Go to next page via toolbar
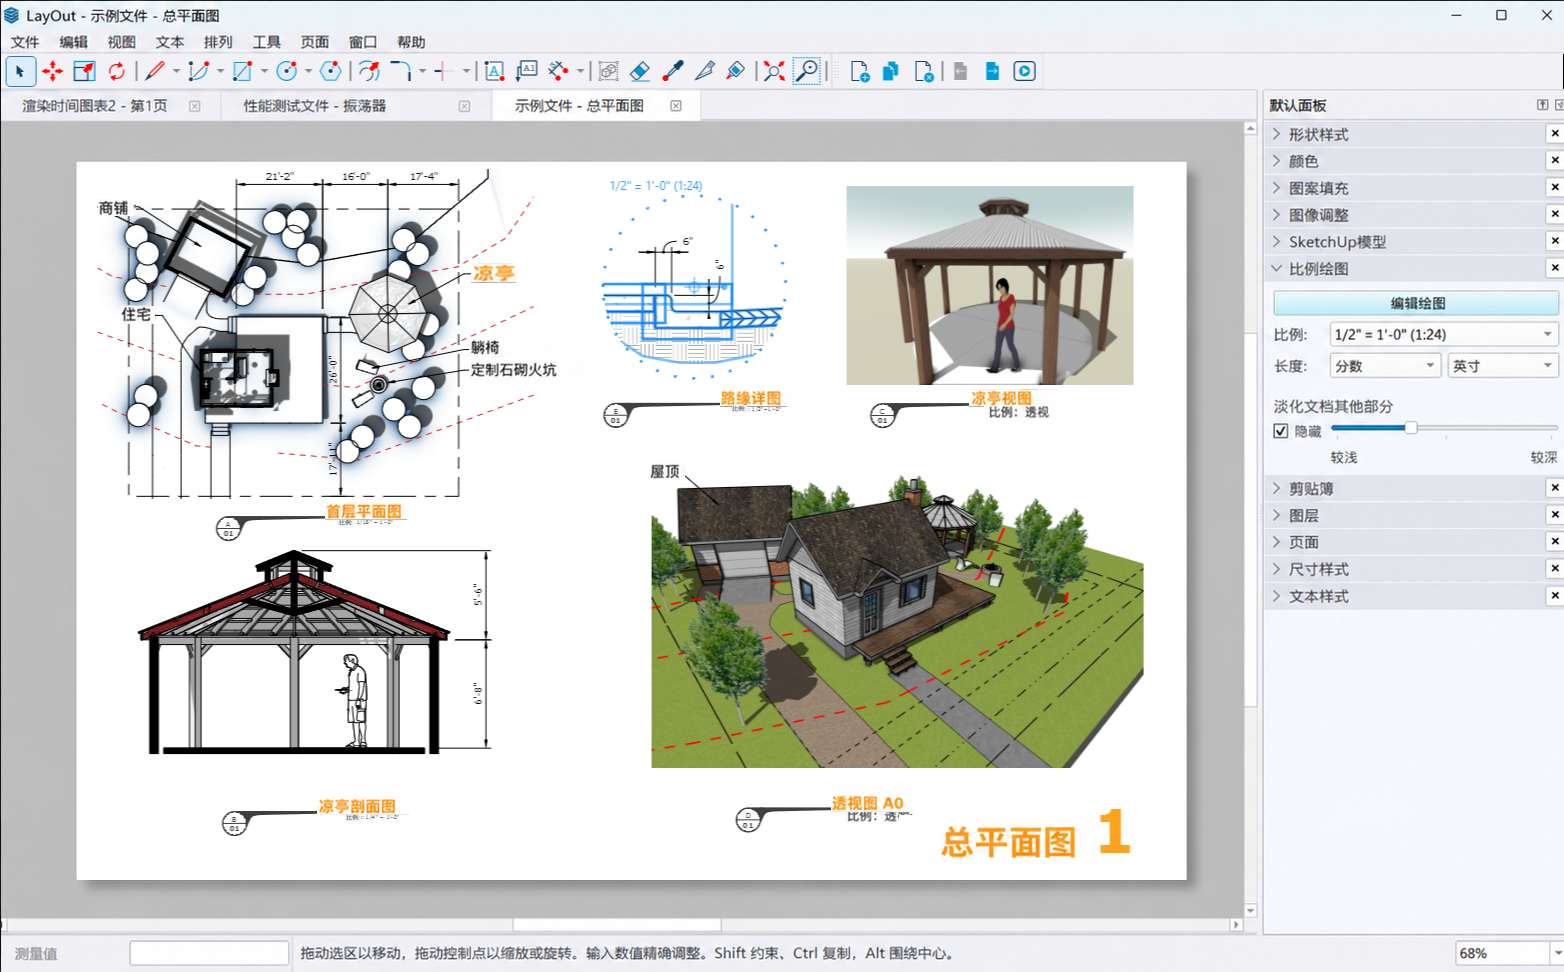This screenshot has height=972, width=1564. (x=992, y=71)
